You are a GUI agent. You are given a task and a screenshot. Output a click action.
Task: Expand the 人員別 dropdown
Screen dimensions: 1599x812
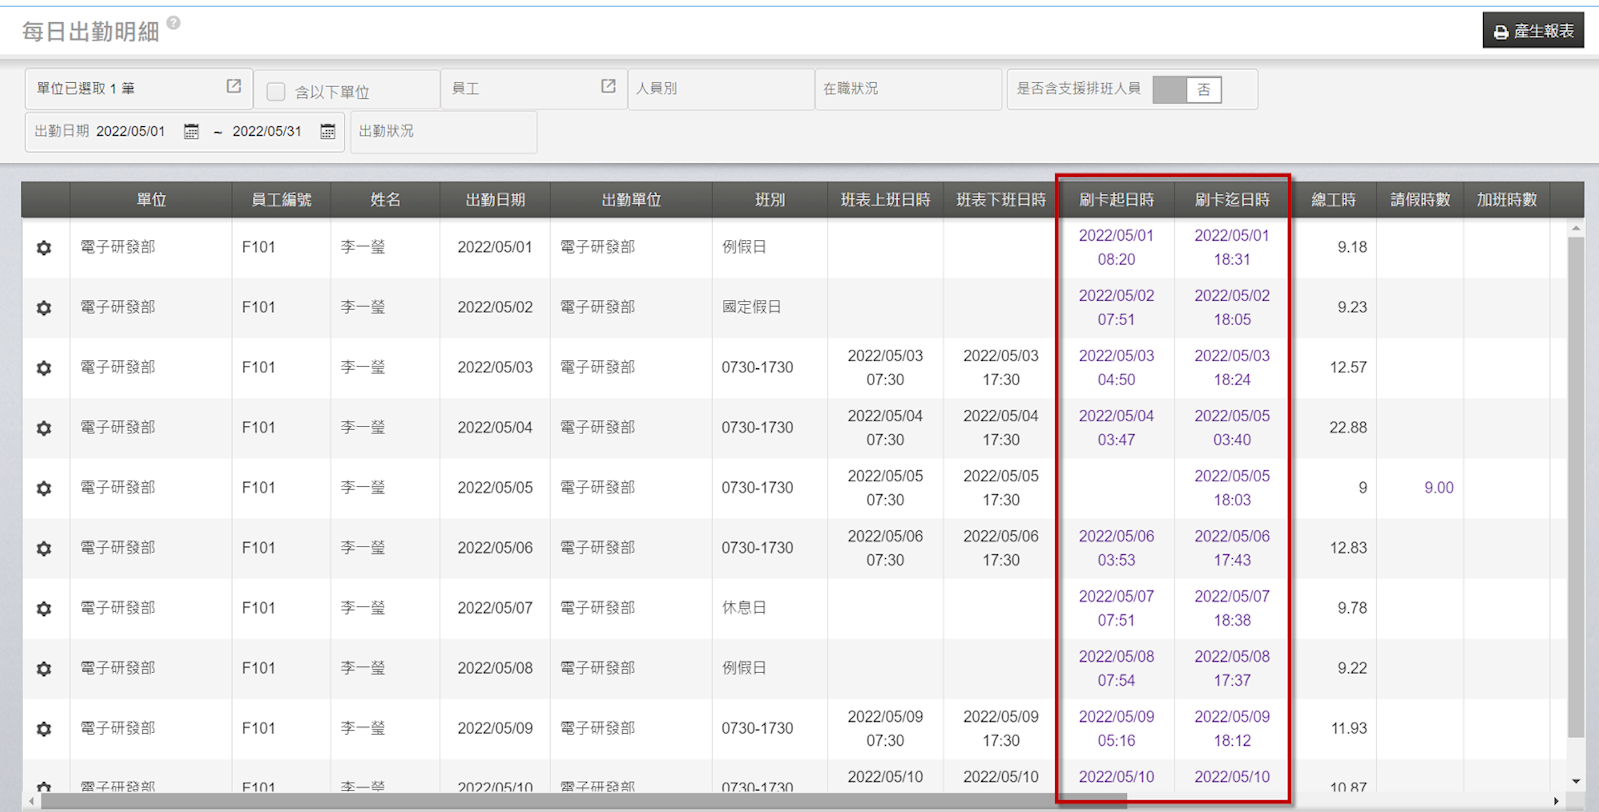click(x=720, y=89)
